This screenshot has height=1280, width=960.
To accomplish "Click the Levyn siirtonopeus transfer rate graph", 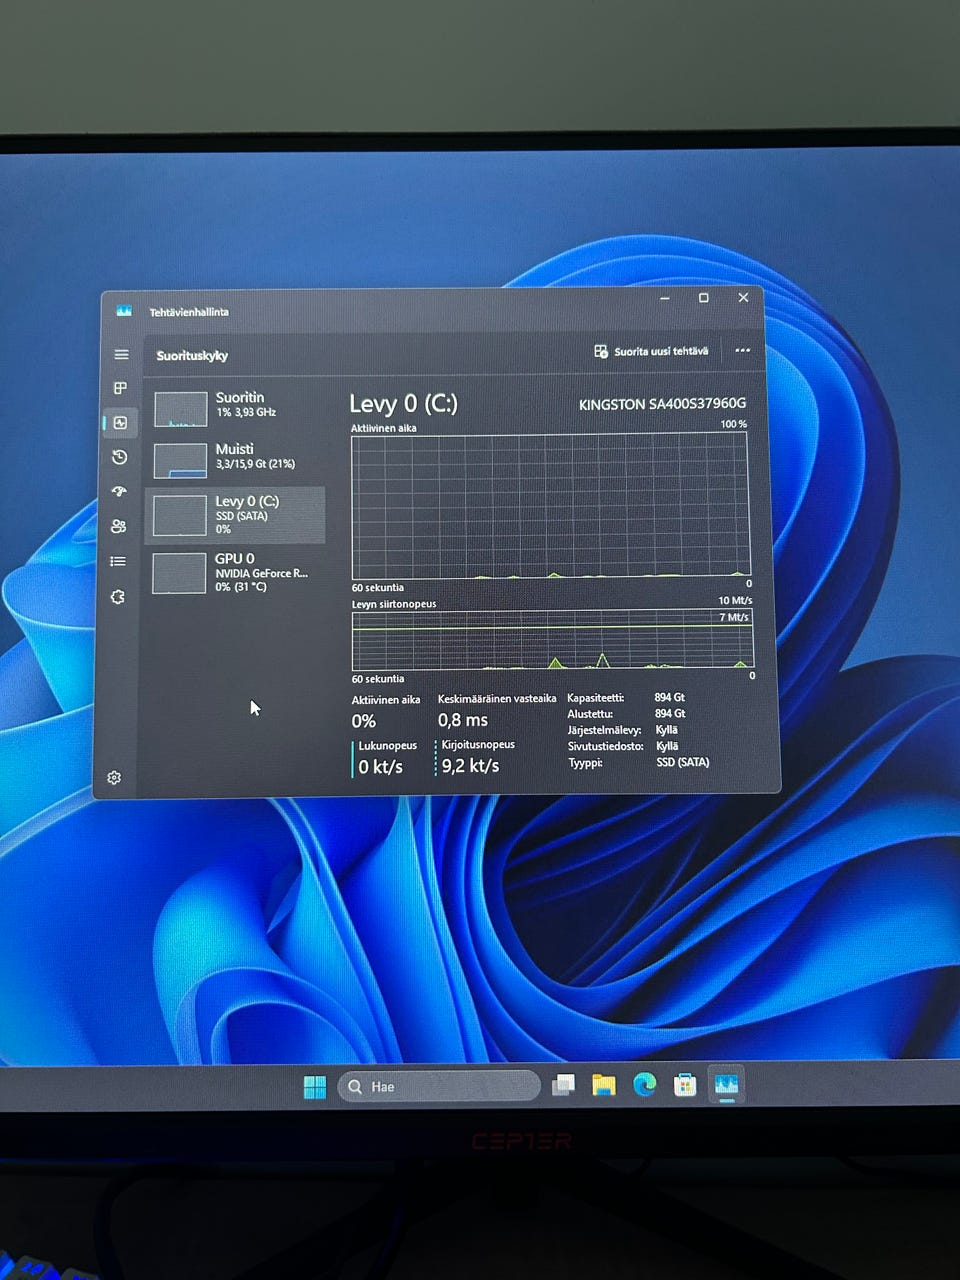I will pos(552,640).
